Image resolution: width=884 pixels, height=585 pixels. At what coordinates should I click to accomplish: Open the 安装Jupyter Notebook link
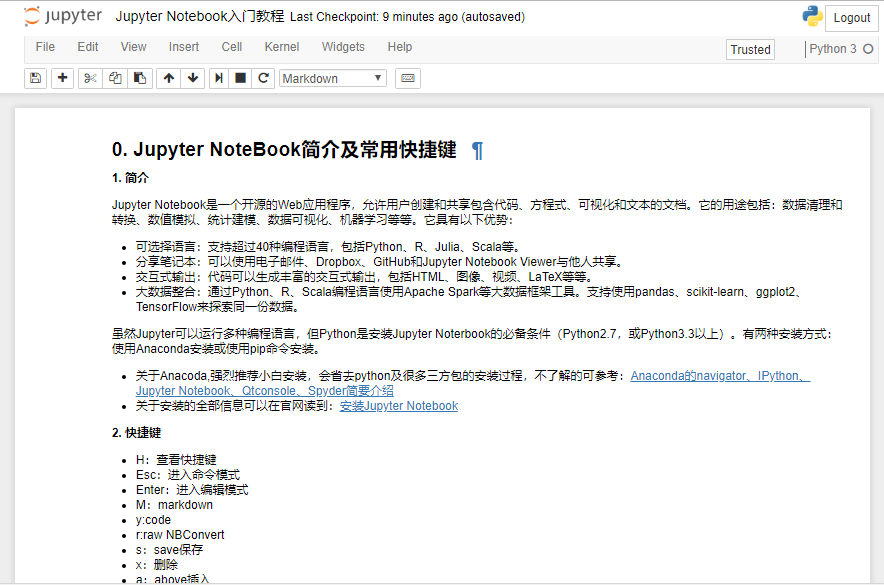pyautogui.click(x=399, y=406)
